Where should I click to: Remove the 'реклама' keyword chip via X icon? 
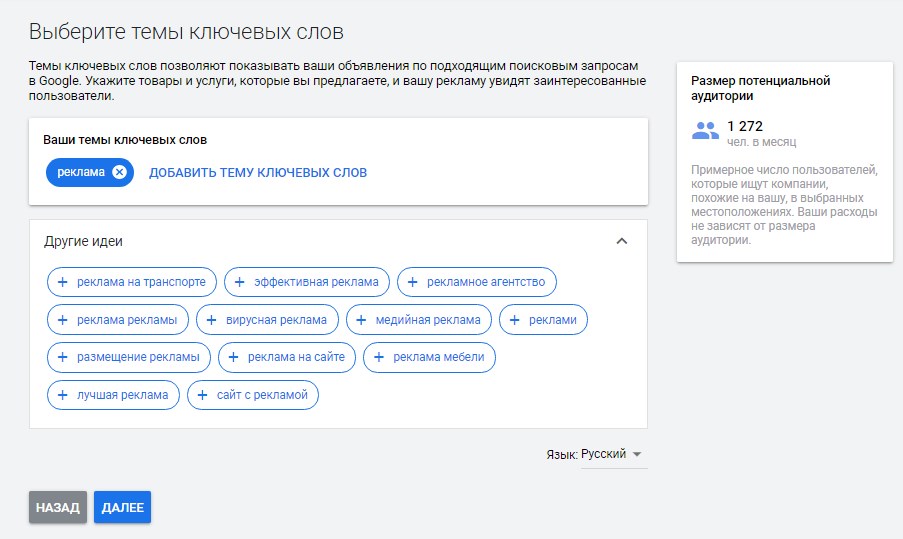[x=120, y=172]
